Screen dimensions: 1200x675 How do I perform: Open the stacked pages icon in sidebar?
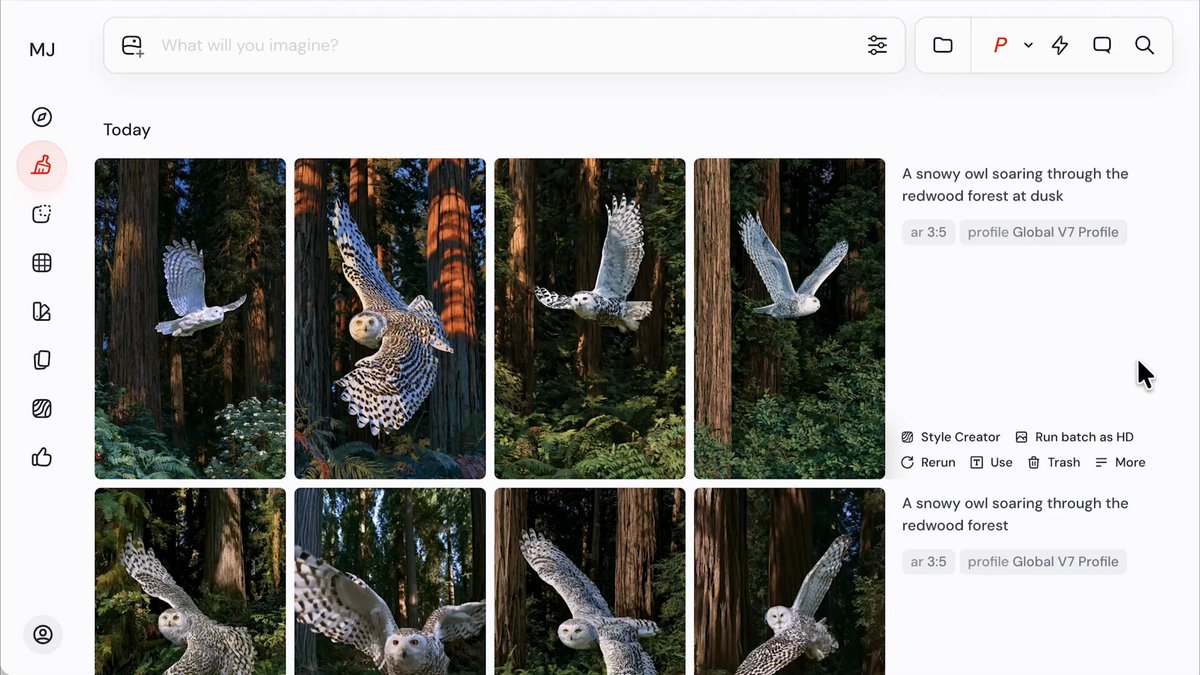pyautogui.click(x=42, y=360)
